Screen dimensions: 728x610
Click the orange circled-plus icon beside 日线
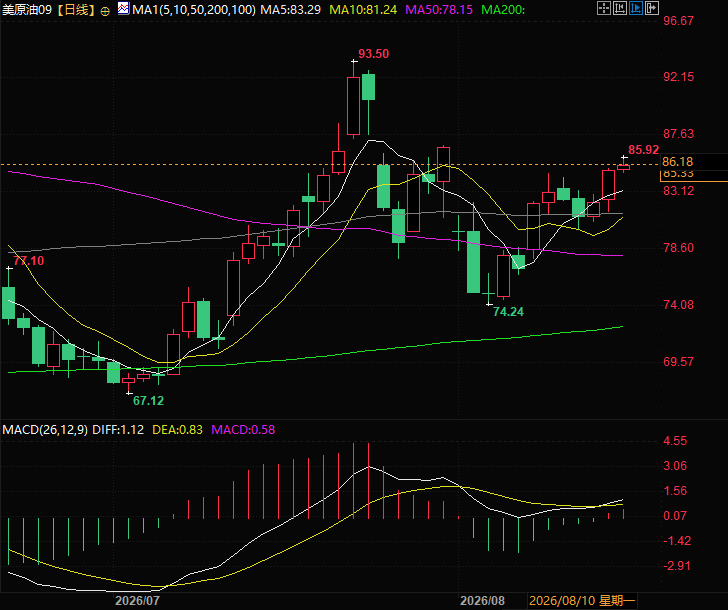(105, 11)
